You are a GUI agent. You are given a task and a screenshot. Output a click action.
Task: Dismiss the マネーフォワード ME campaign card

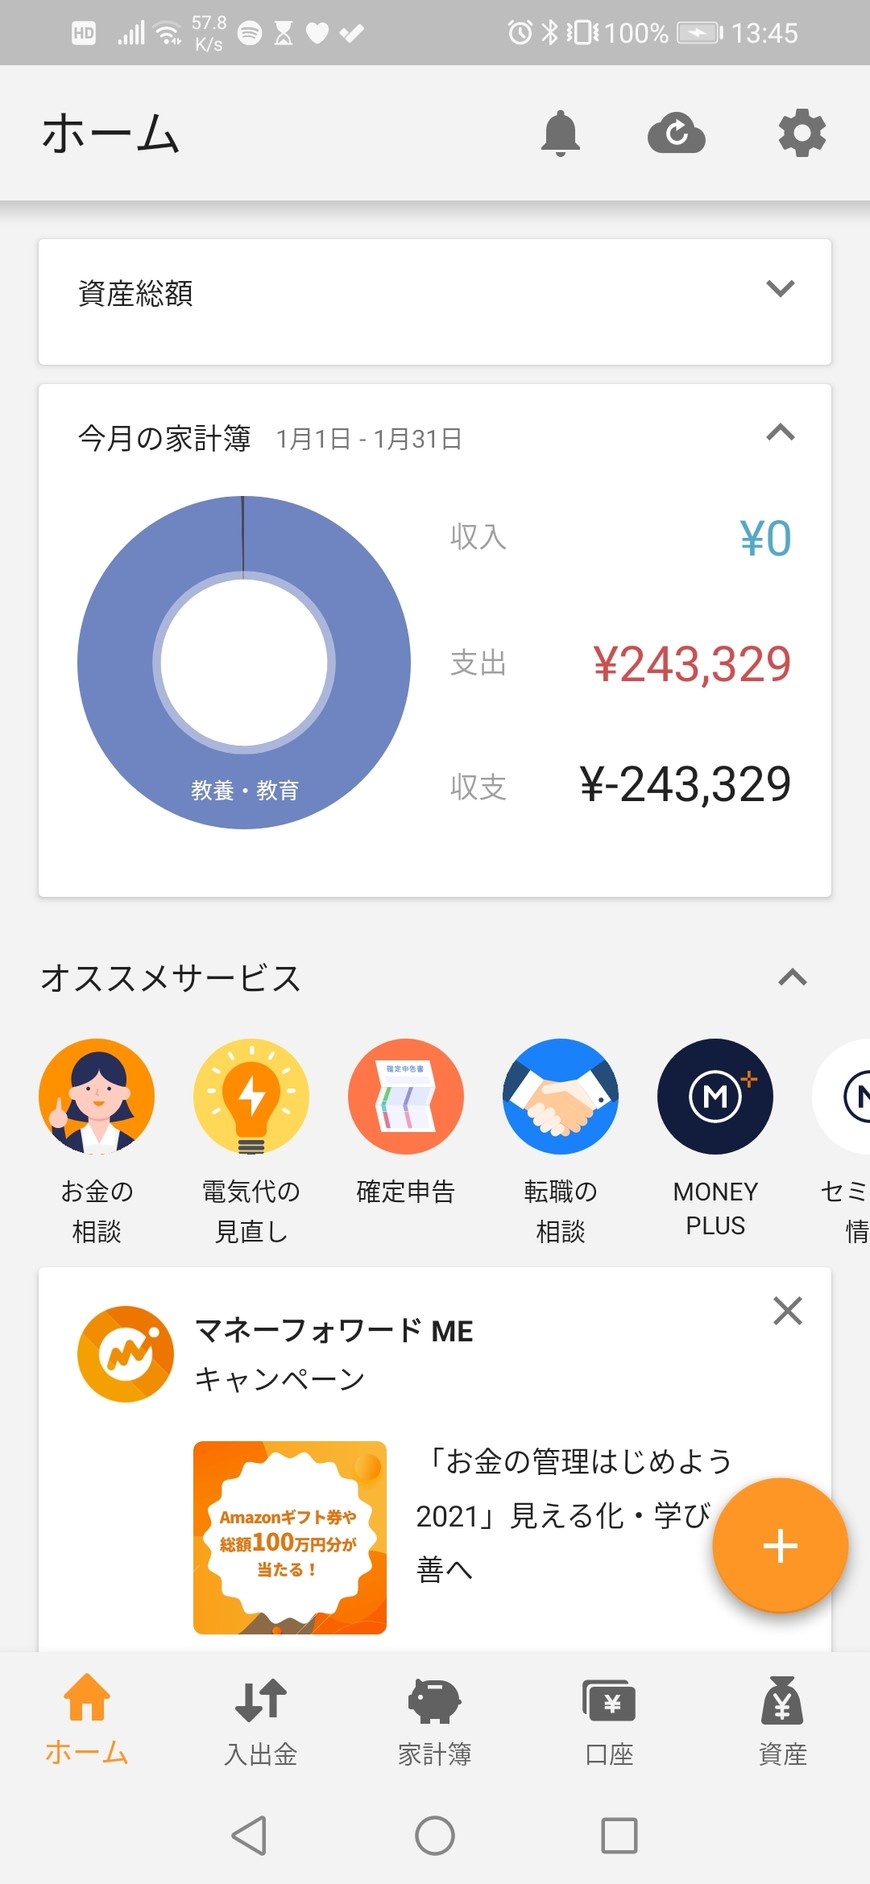pos(788,1311)
